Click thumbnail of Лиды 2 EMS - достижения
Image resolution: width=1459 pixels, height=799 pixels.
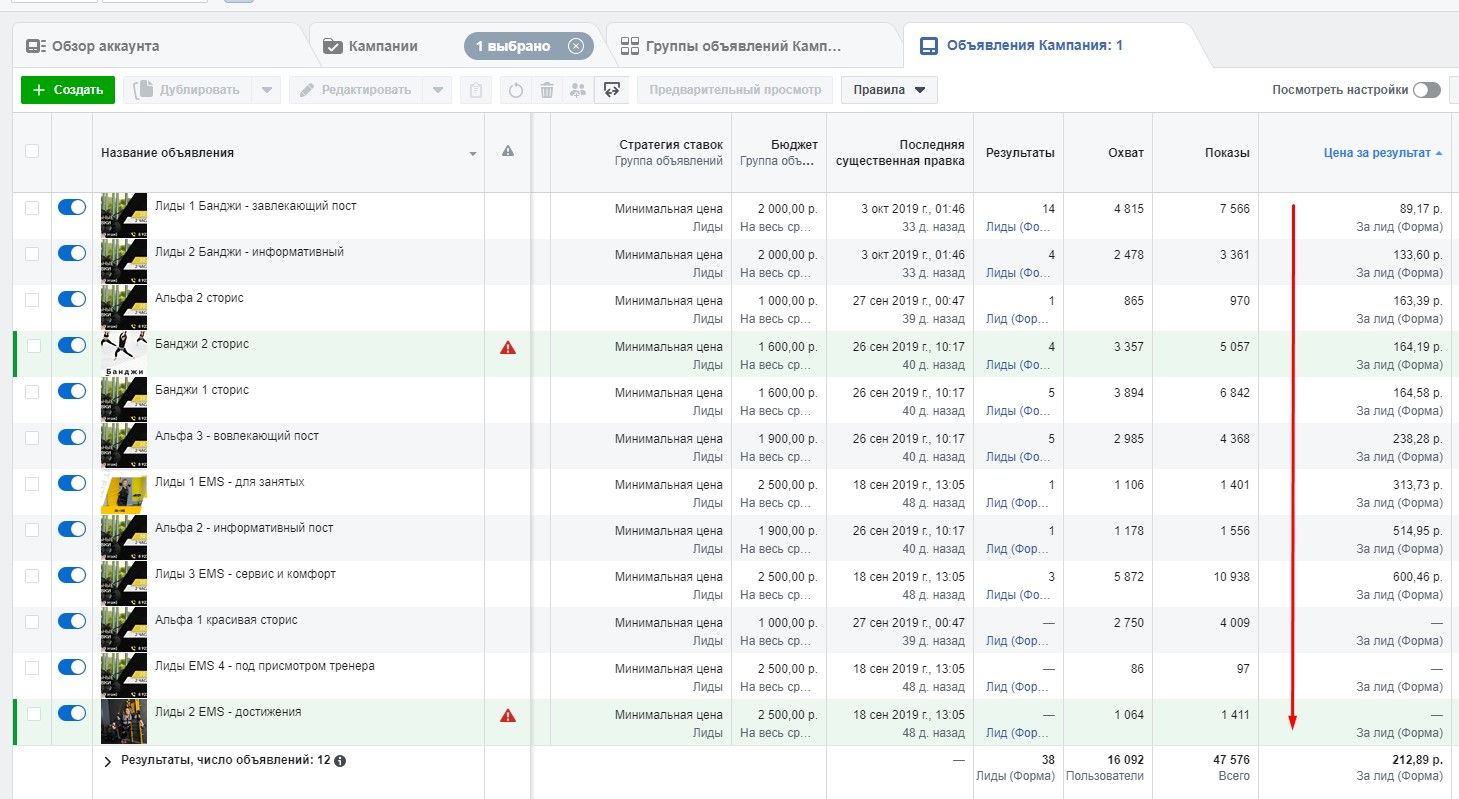click(124, 722)
